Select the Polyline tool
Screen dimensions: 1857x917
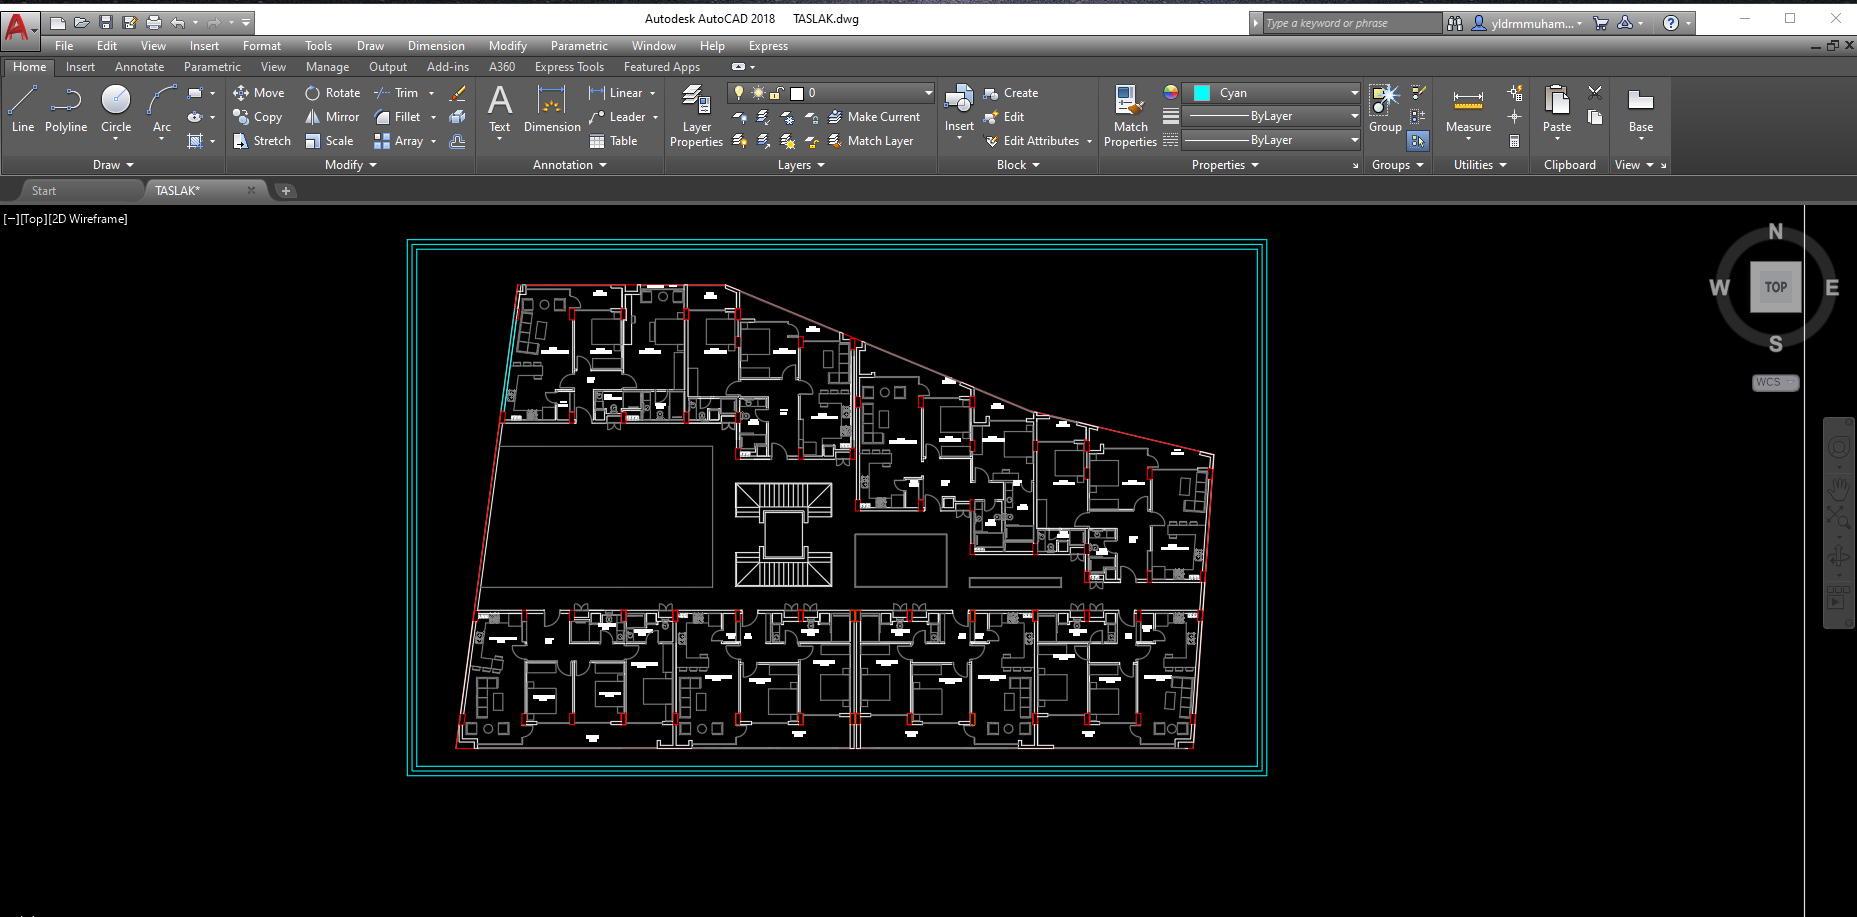point(66,108)
